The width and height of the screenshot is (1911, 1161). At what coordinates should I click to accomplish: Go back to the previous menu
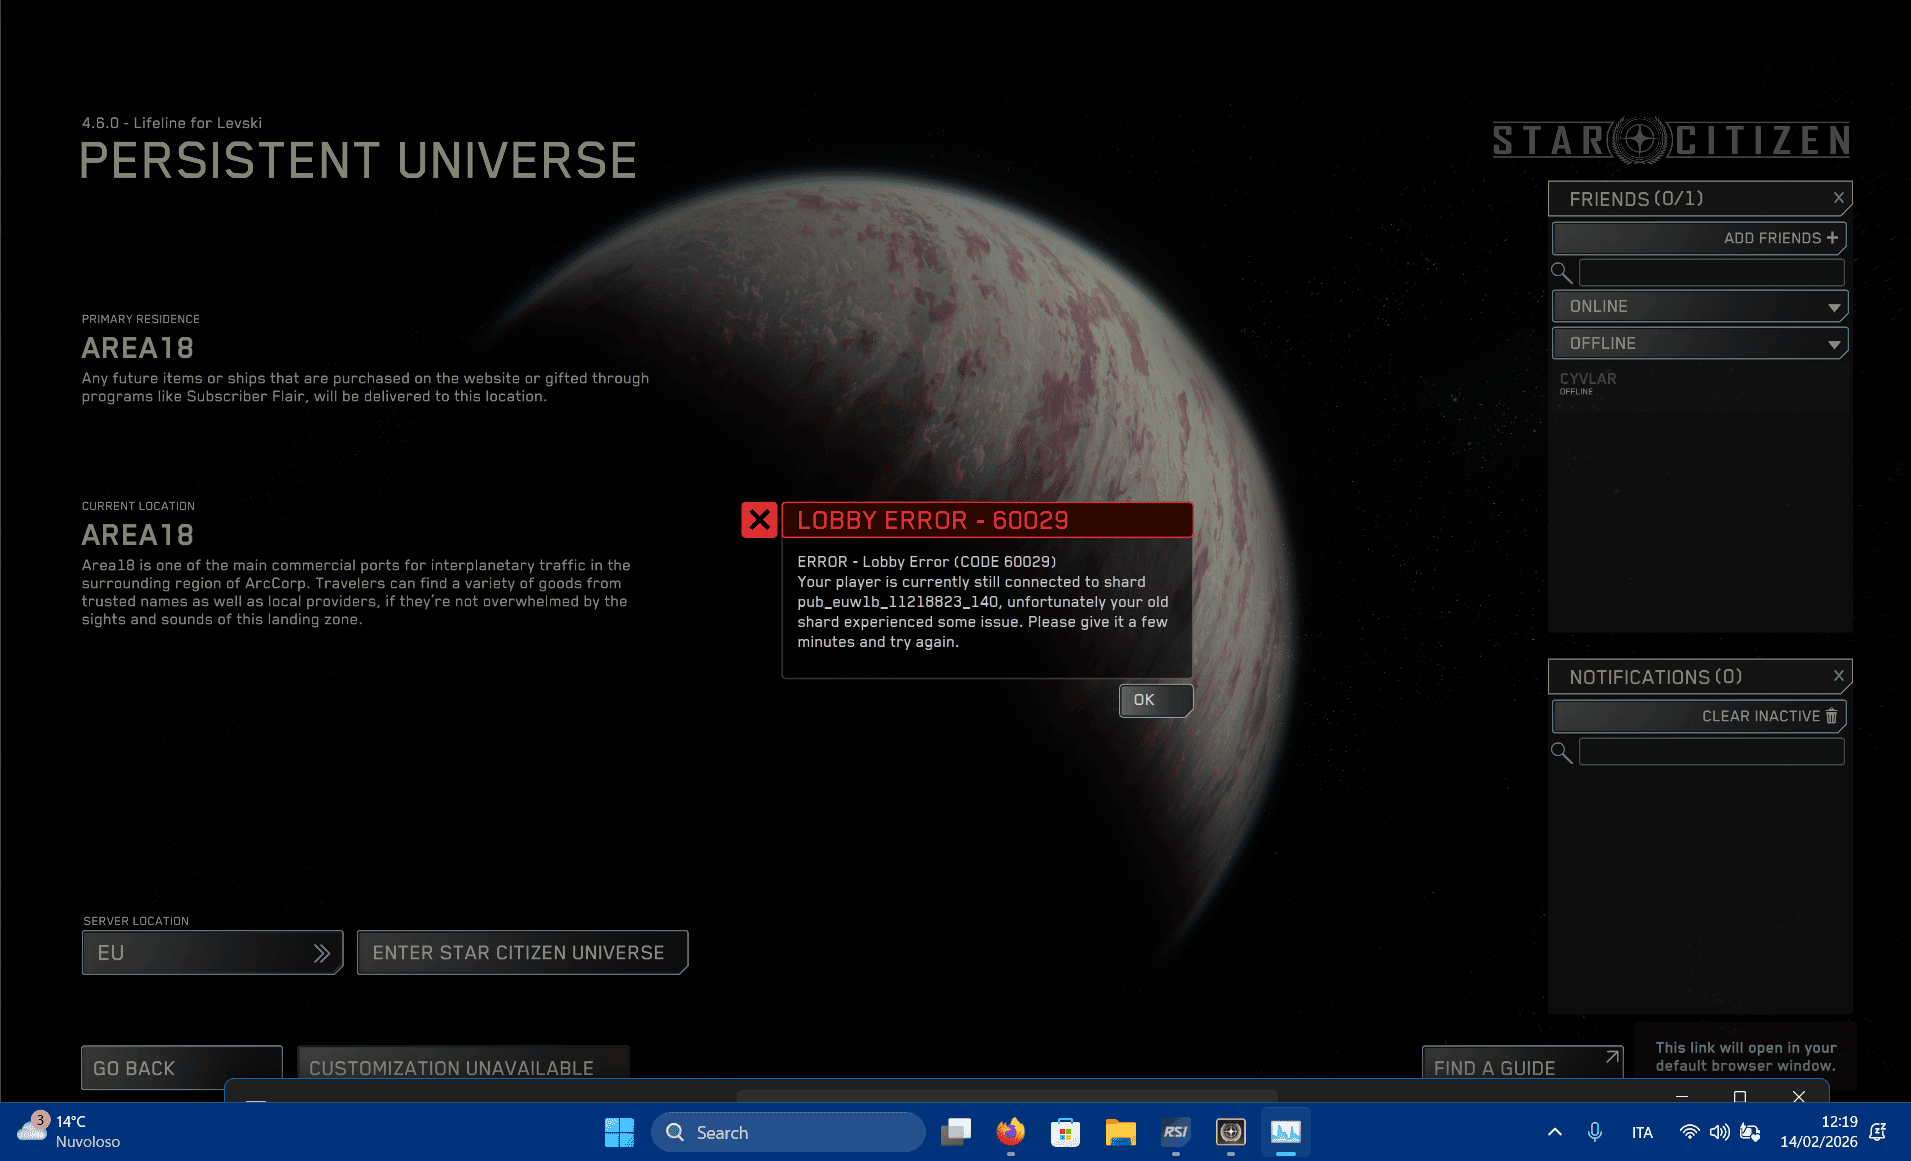182,1068
